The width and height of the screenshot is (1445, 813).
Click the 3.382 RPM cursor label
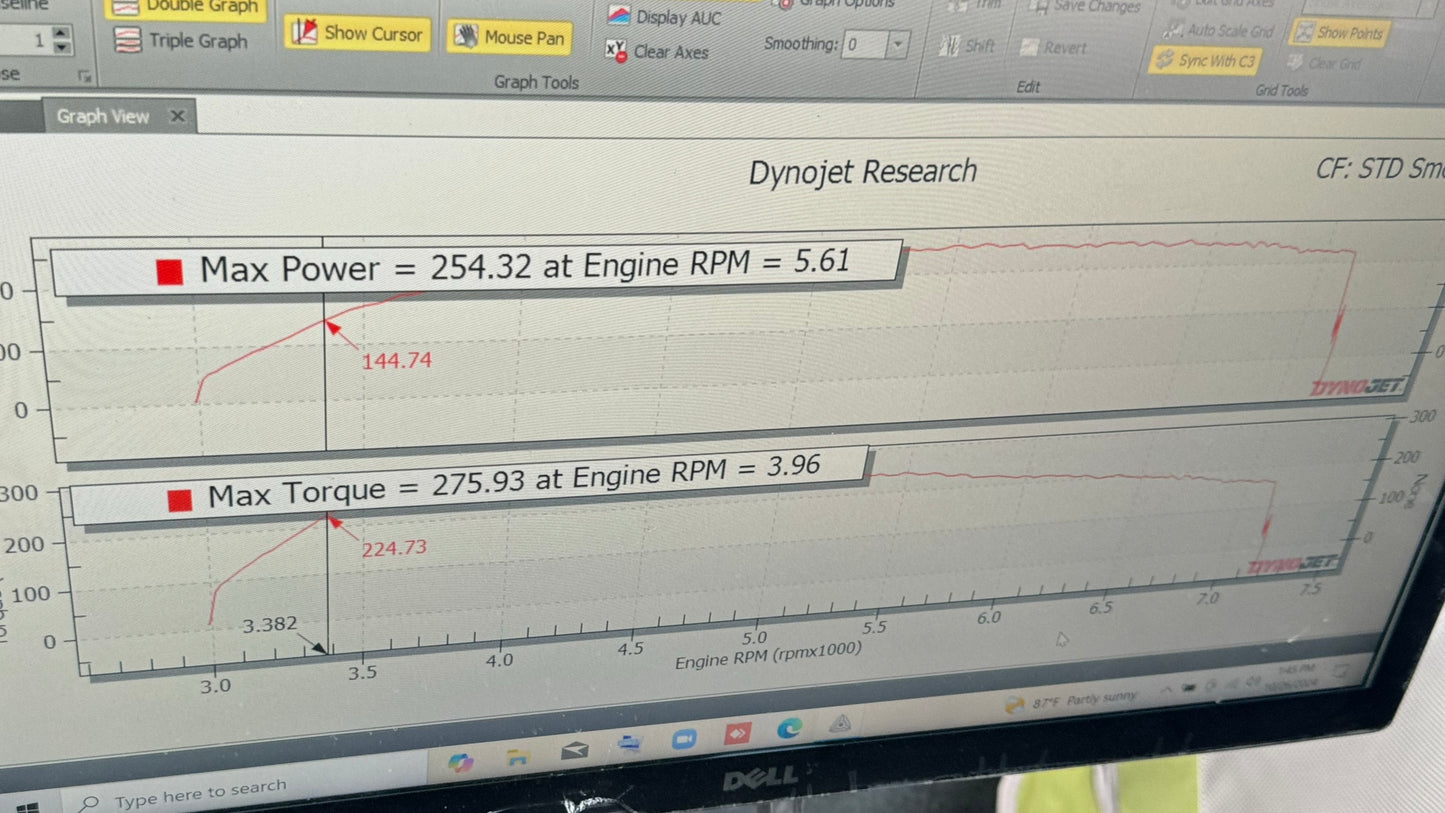(270, 624)
